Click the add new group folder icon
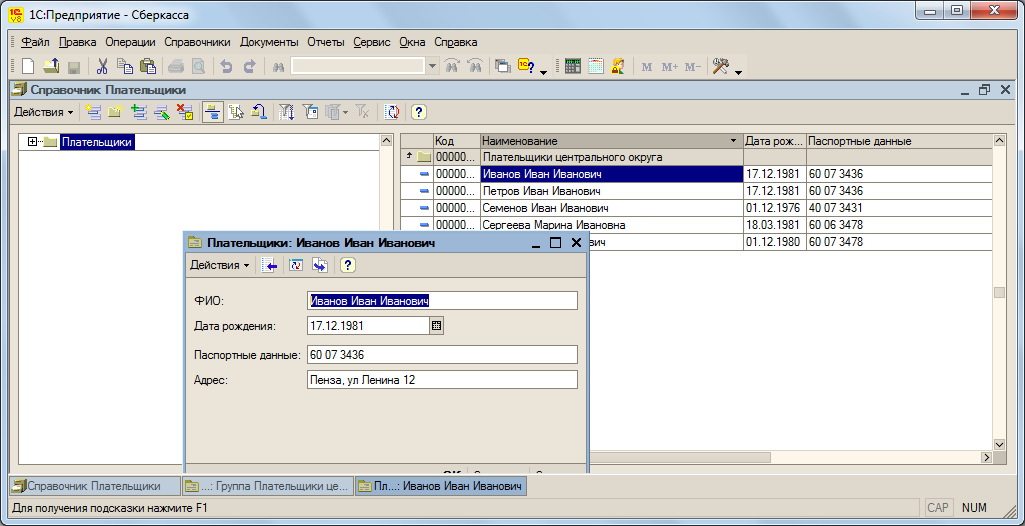Image resolution: width=1025 pixels, height=526 pixels. pos(116,112)
